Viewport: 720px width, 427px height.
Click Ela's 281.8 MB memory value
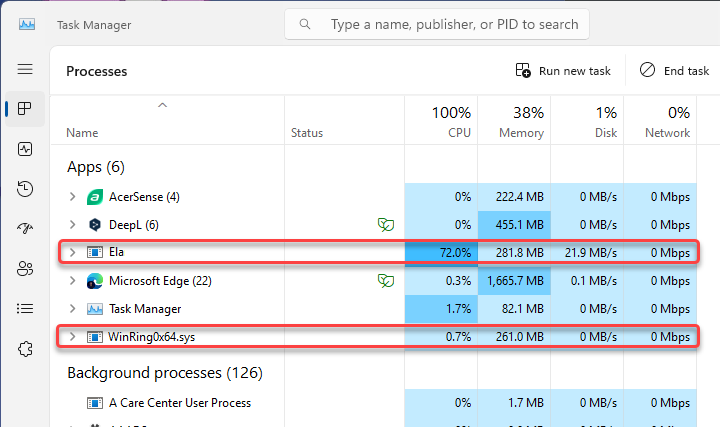point(519,253)
